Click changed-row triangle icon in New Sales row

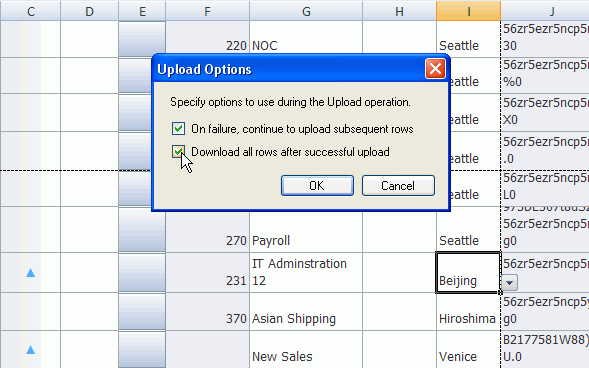pyautogui.click(x=31, y=350)
